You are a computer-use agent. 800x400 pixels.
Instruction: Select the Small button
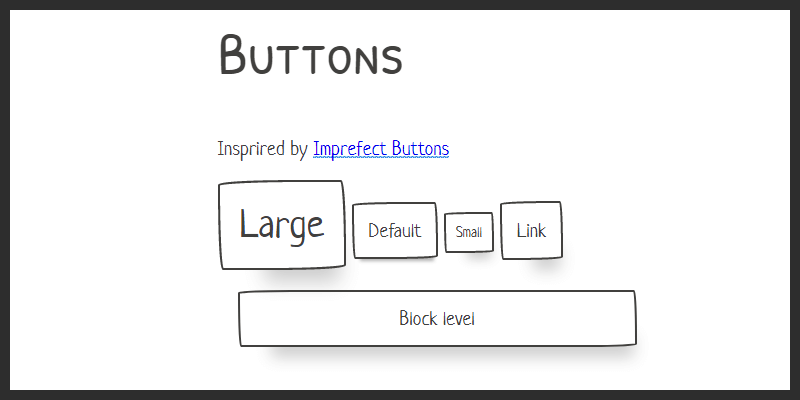tap(469, 232)
